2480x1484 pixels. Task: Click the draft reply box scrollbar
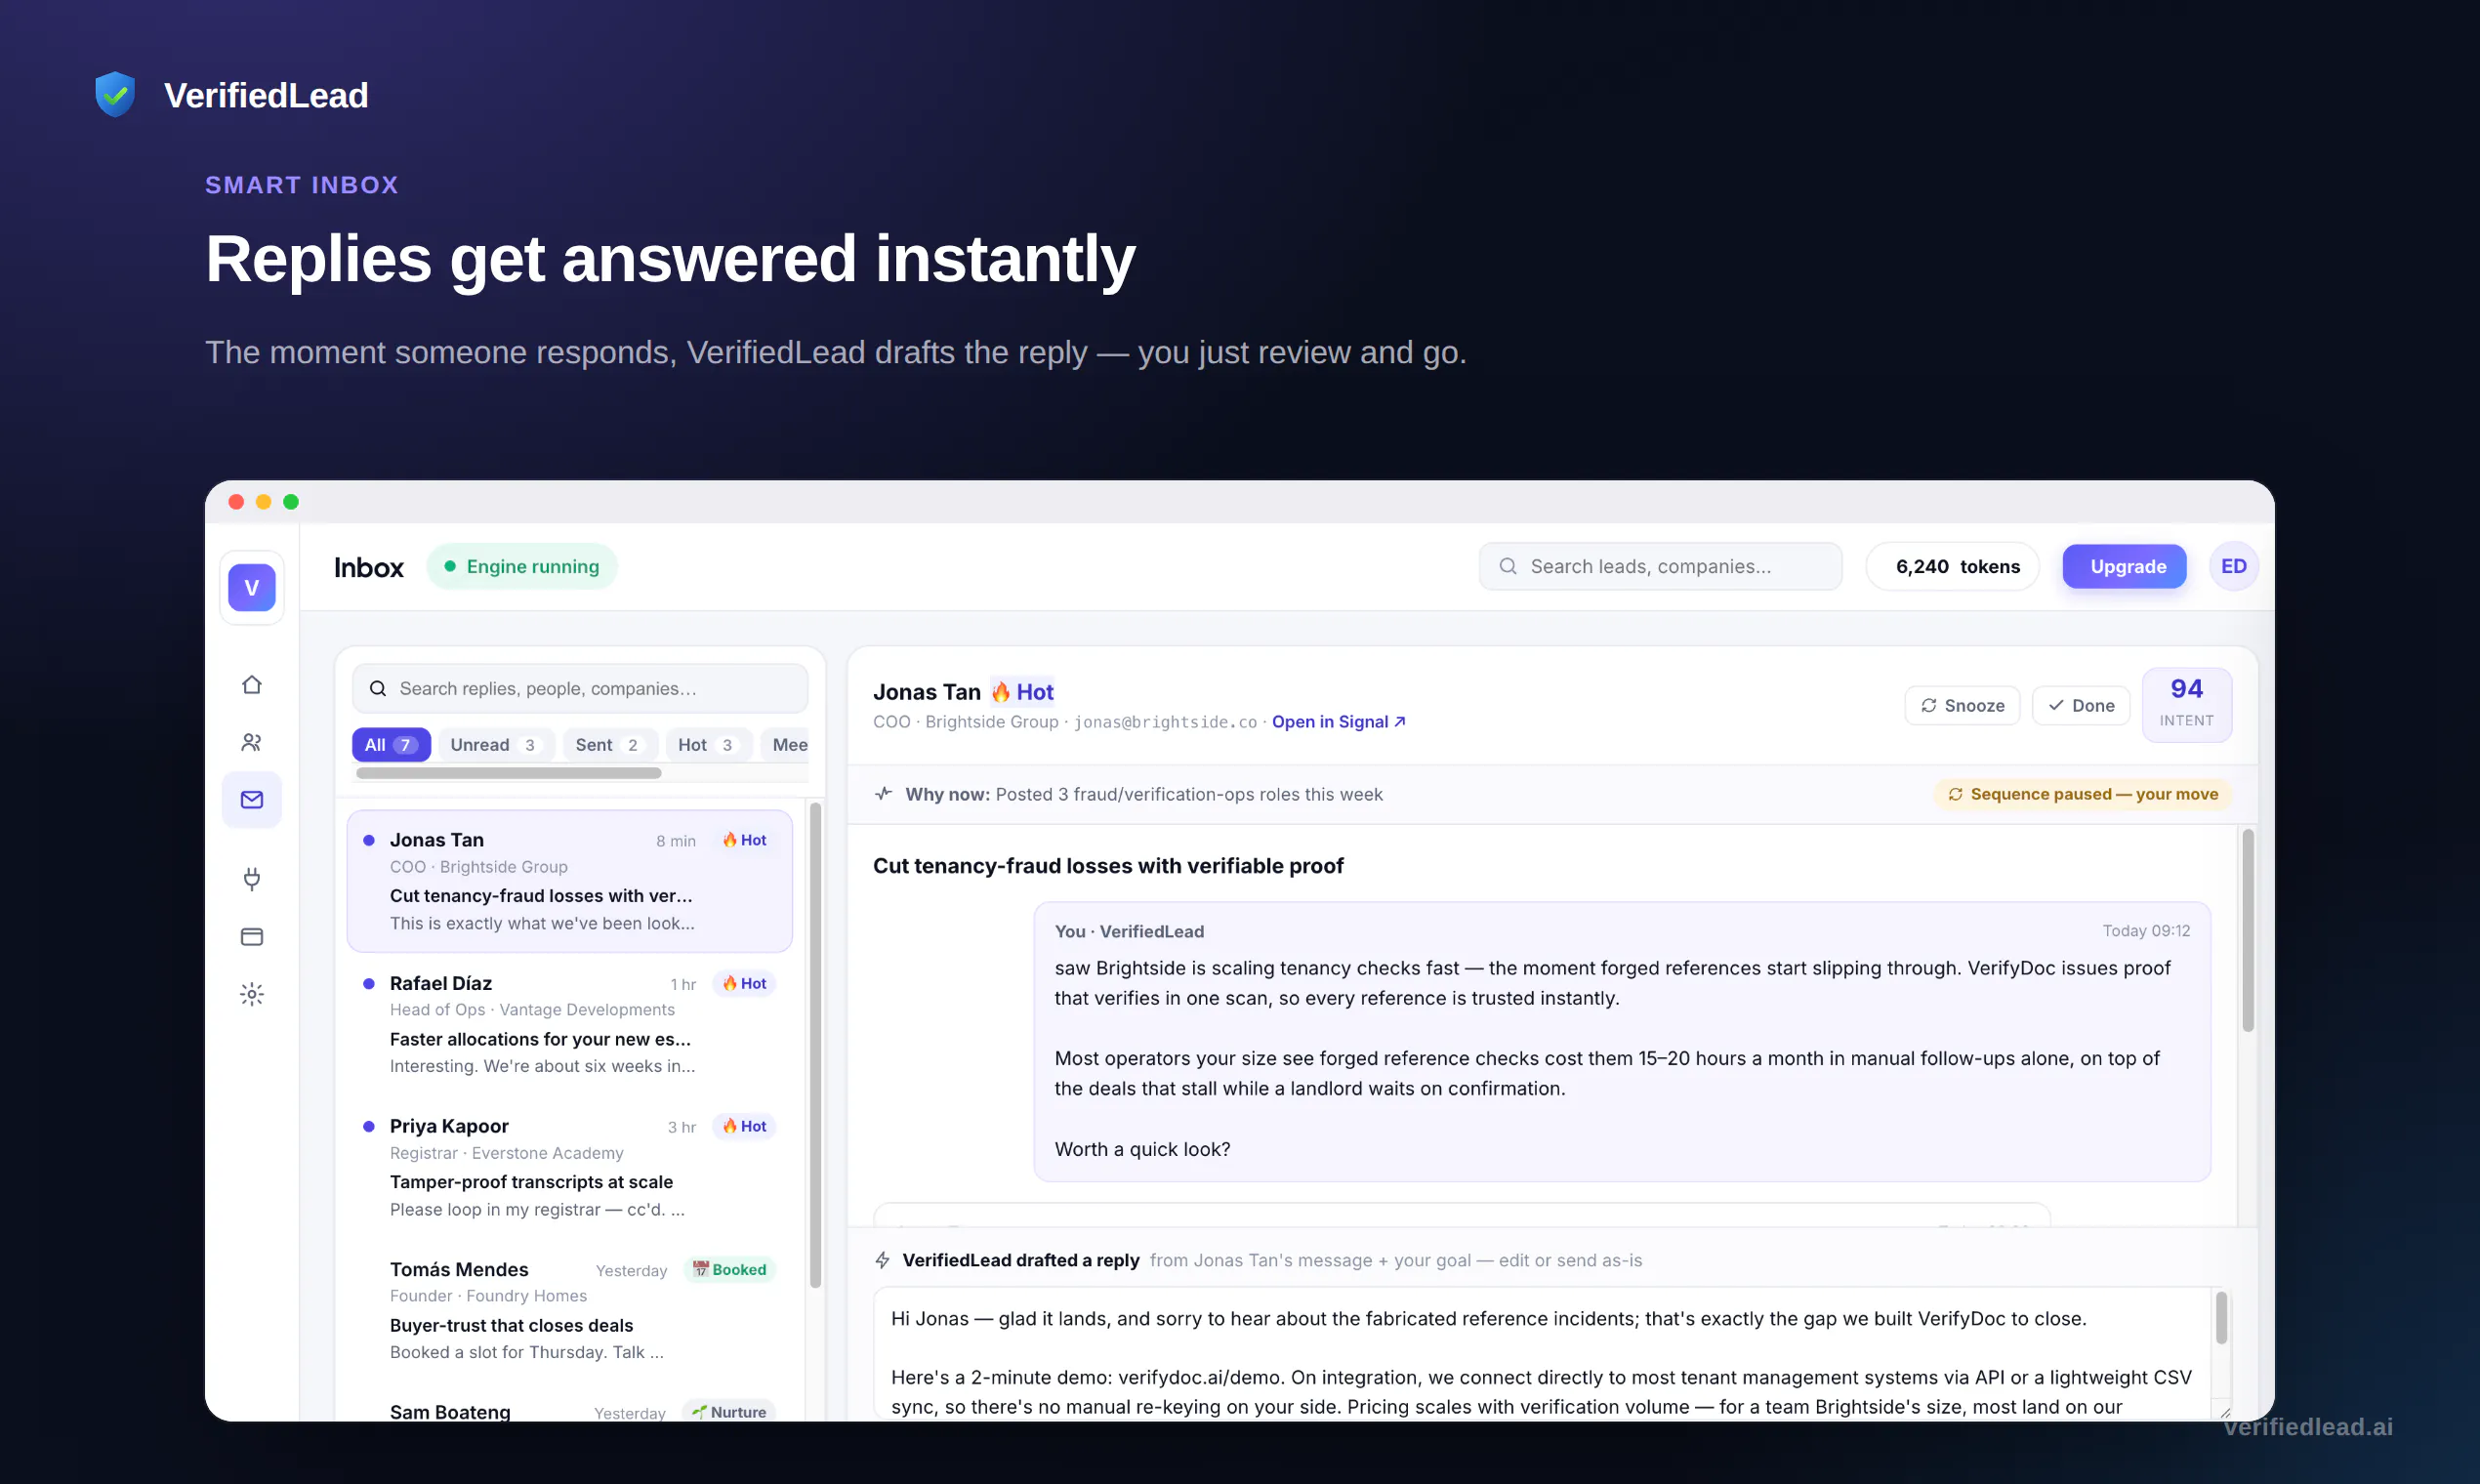[2220, 1317]
